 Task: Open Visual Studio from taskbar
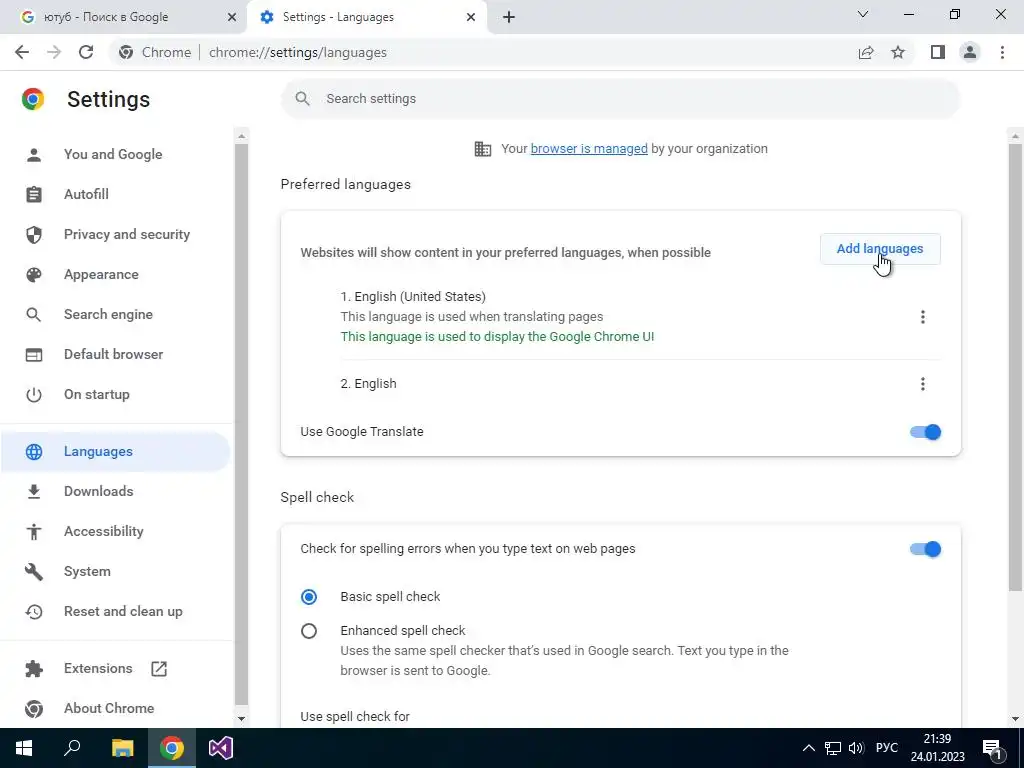click(221, 748)
